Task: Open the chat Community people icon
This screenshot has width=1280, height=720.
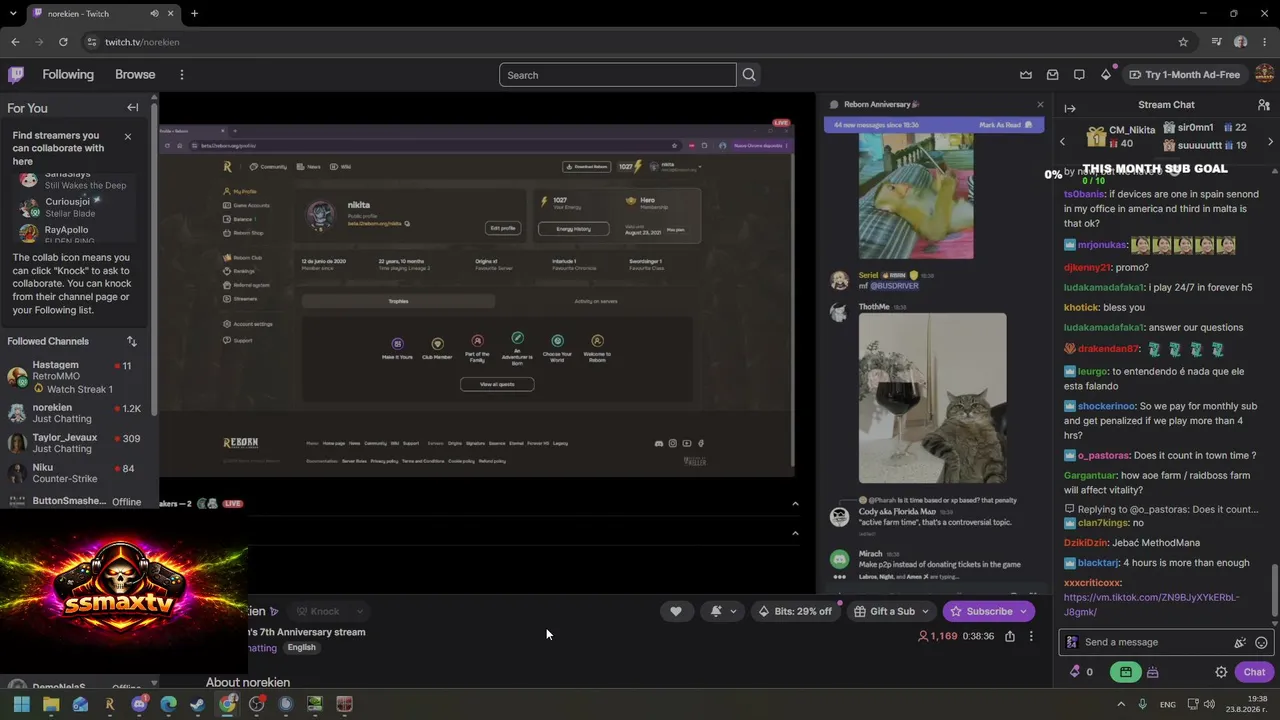Action: (1264, 105)
